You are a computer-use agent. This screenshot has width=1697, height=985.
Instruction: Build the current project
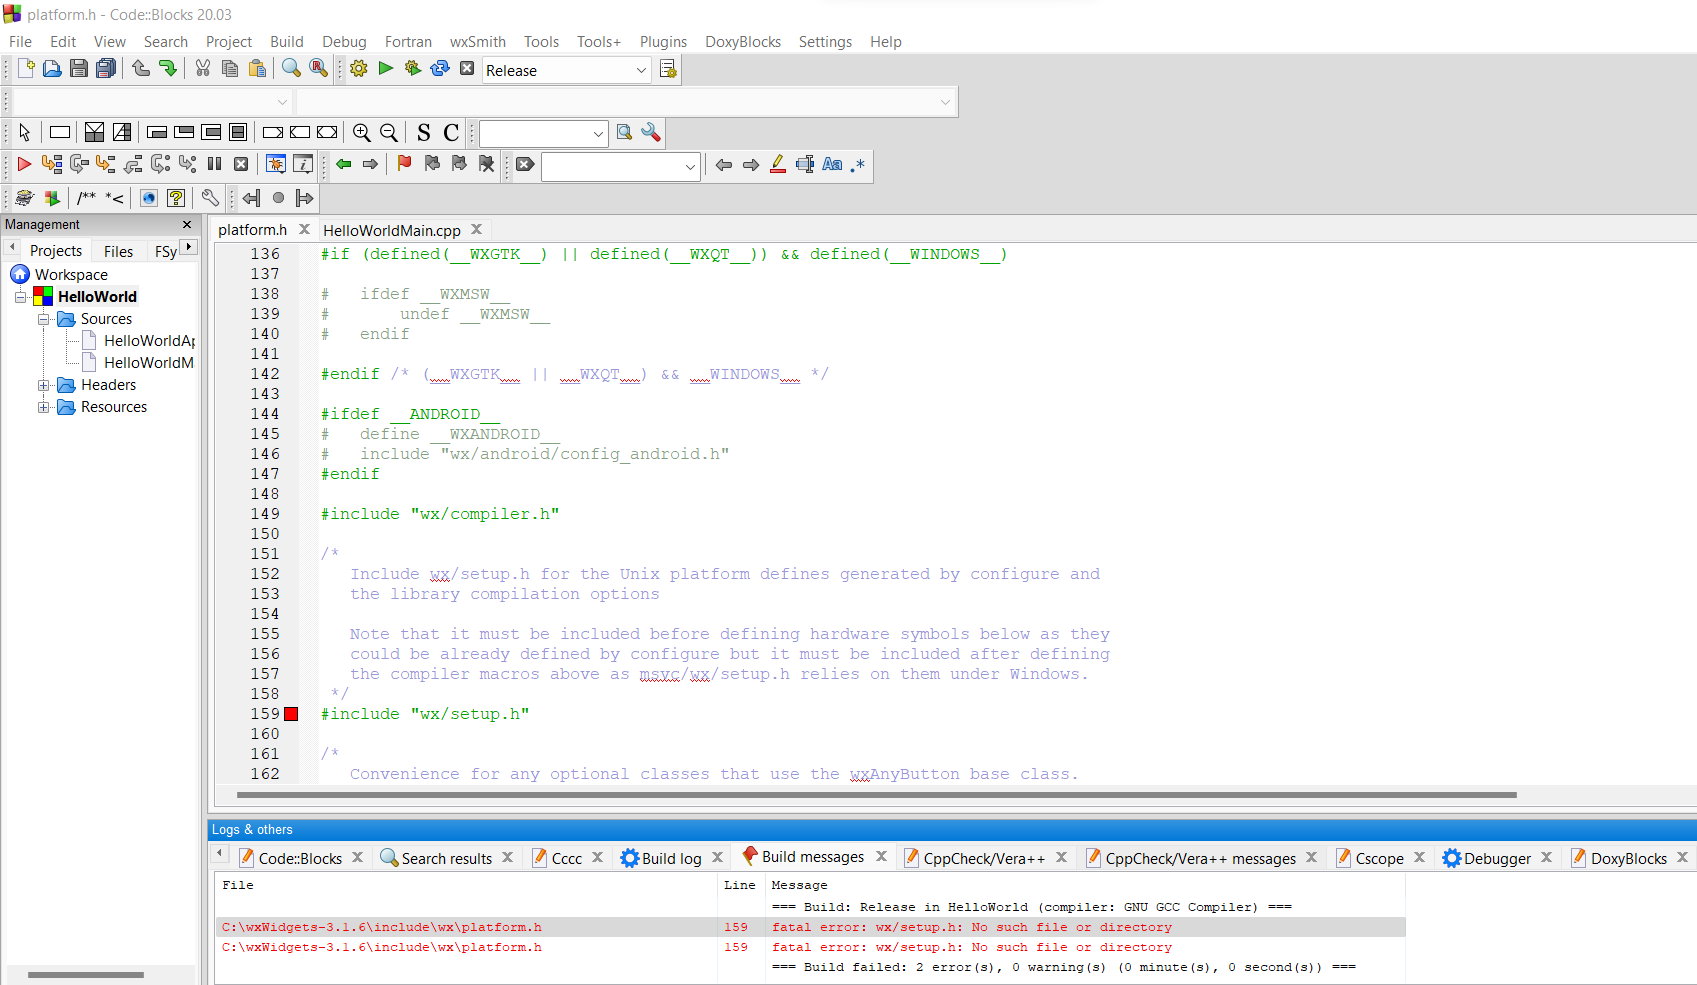pyautogui.click(x=358, y=68)
